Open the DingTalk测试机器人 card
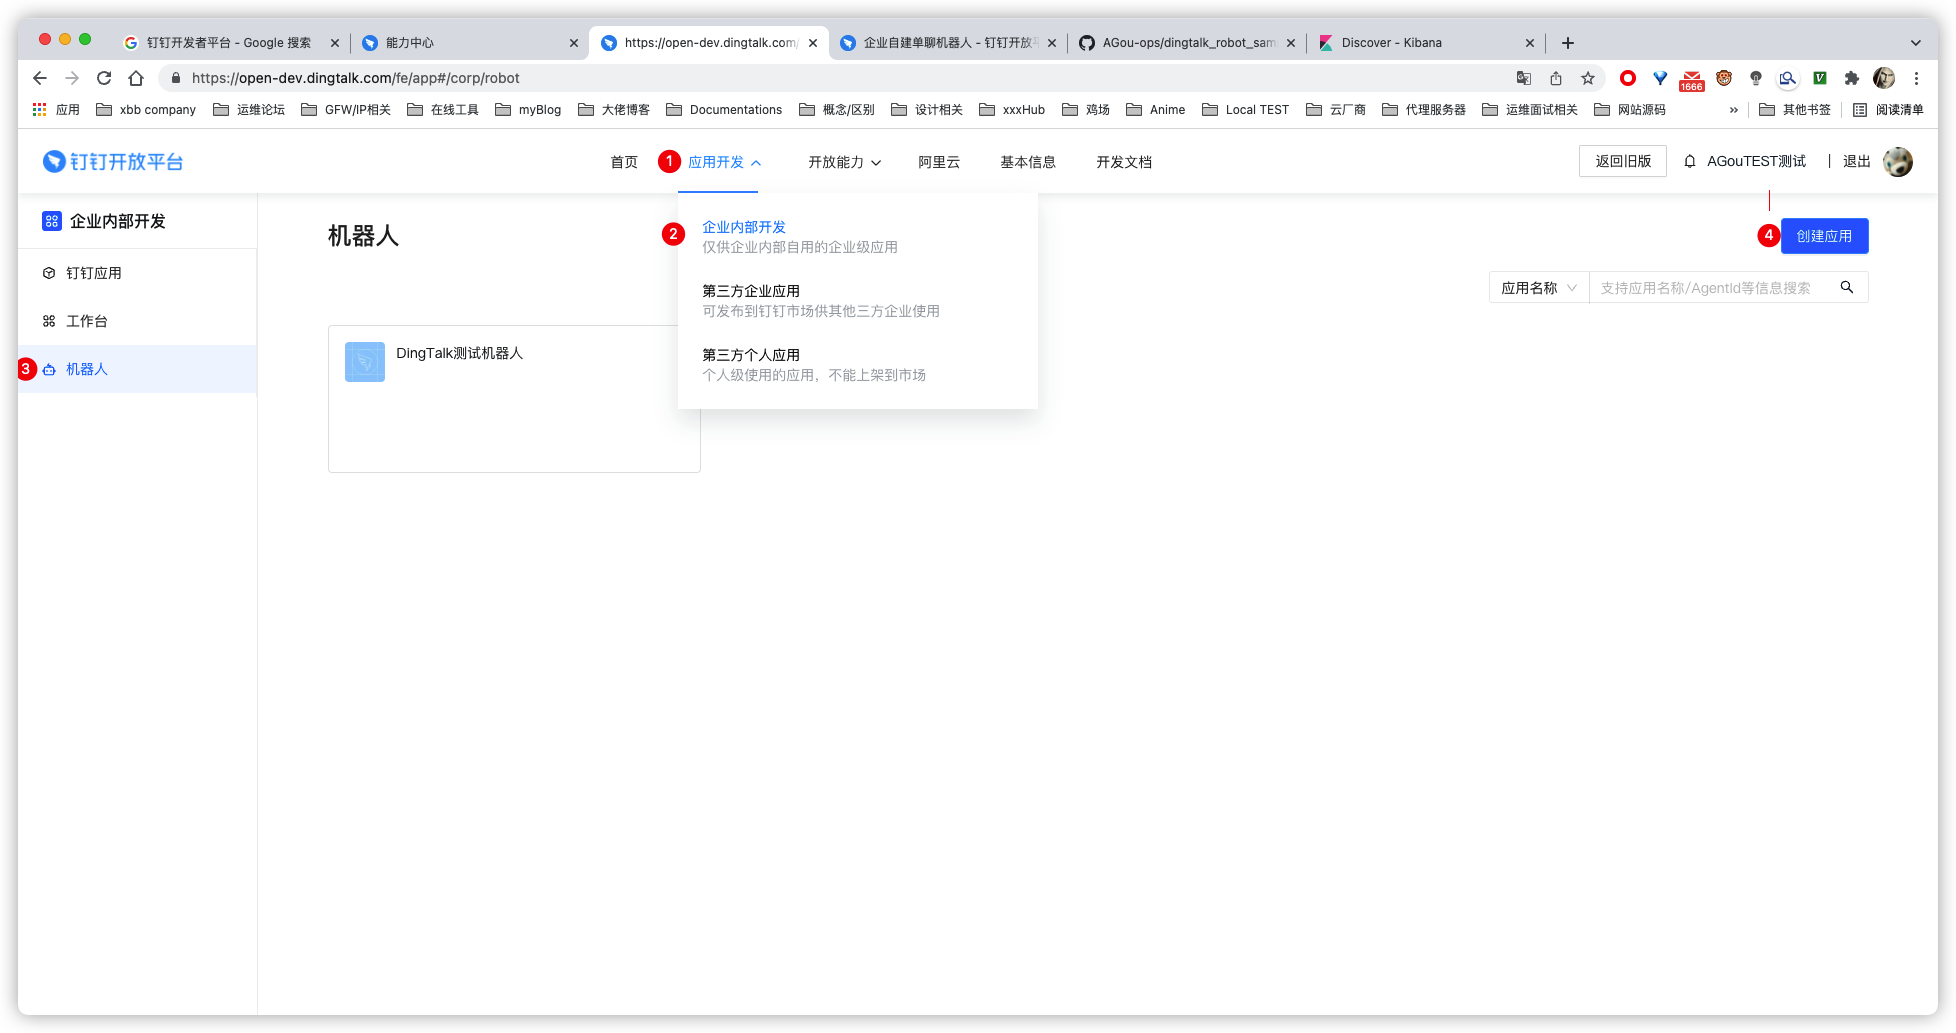Image resolution: width=1956 pixels, height=1033 pixels. 514,398
